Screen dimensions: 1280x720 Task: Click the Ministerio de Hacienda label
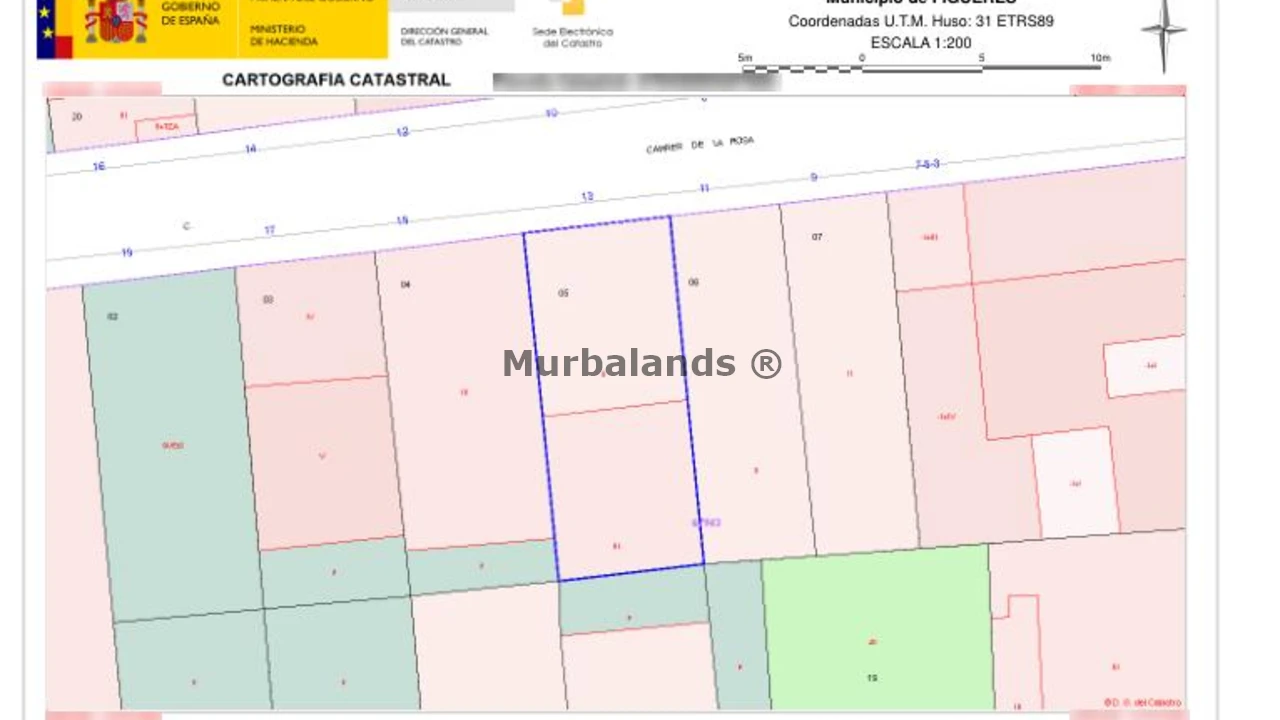(x=284, y=36)
